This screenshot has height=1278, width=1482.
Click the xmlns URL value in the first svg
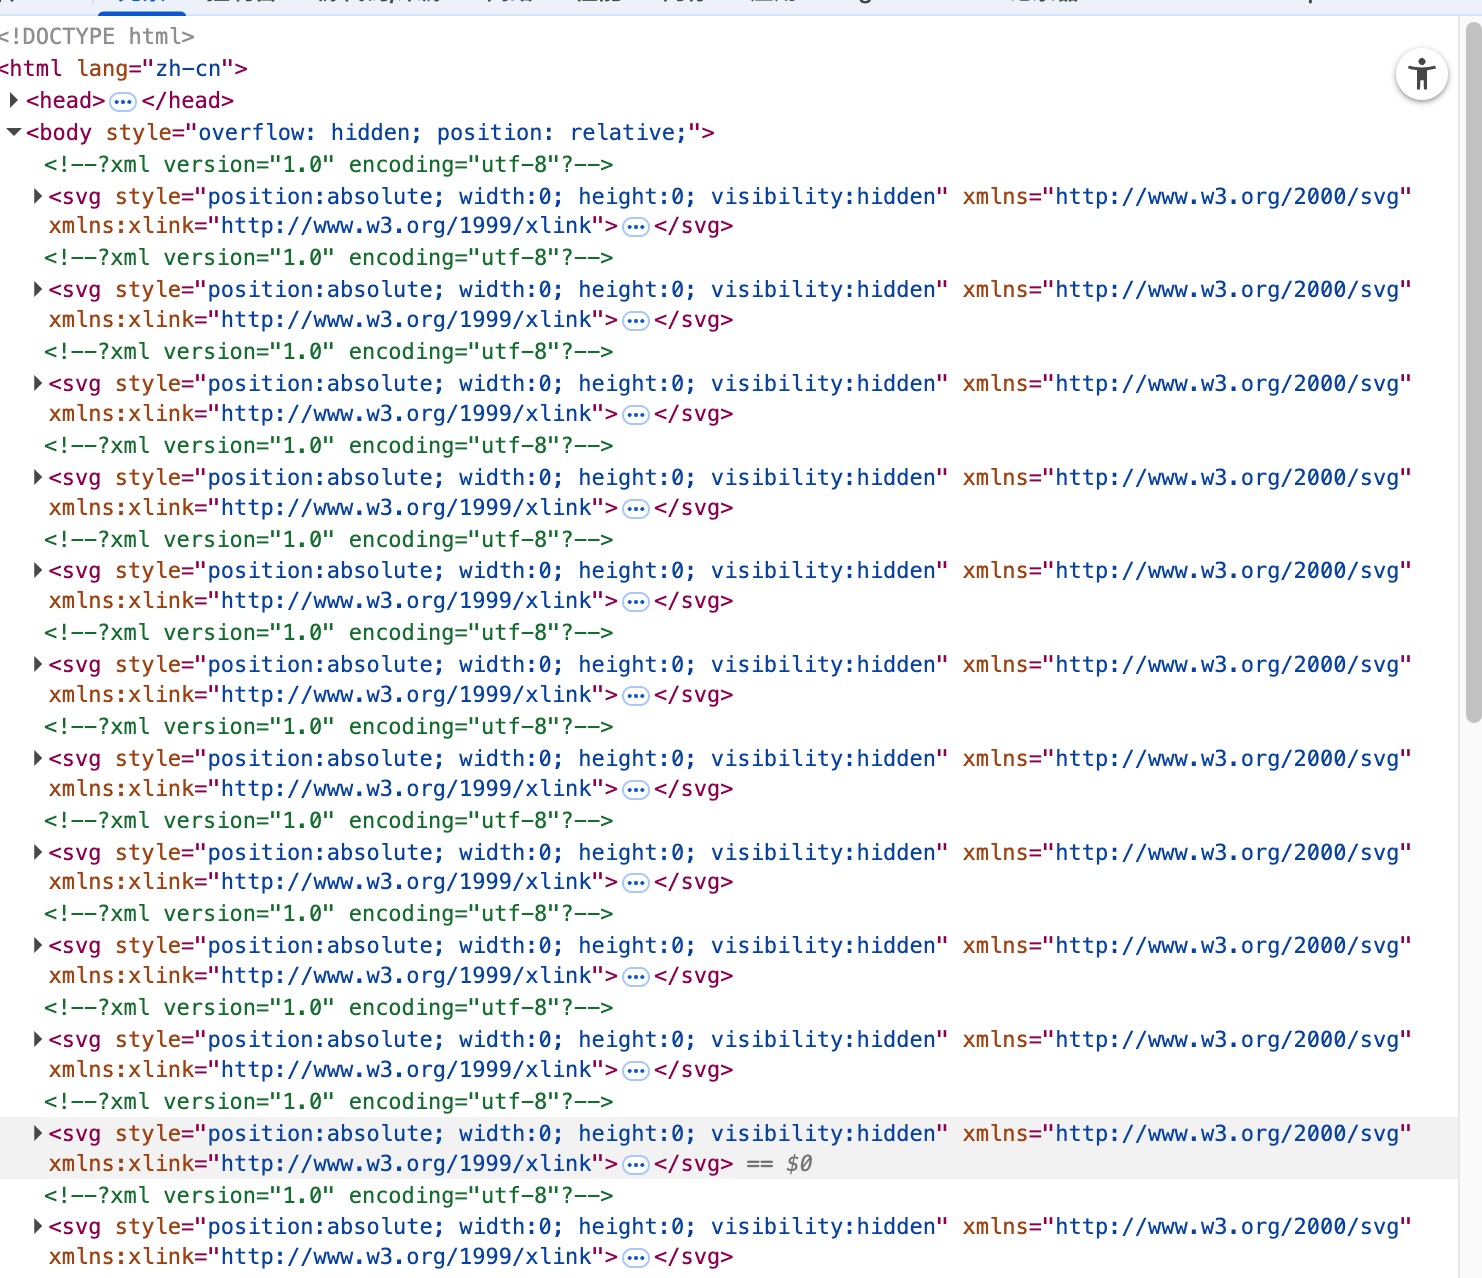(x=1232, y=196)
